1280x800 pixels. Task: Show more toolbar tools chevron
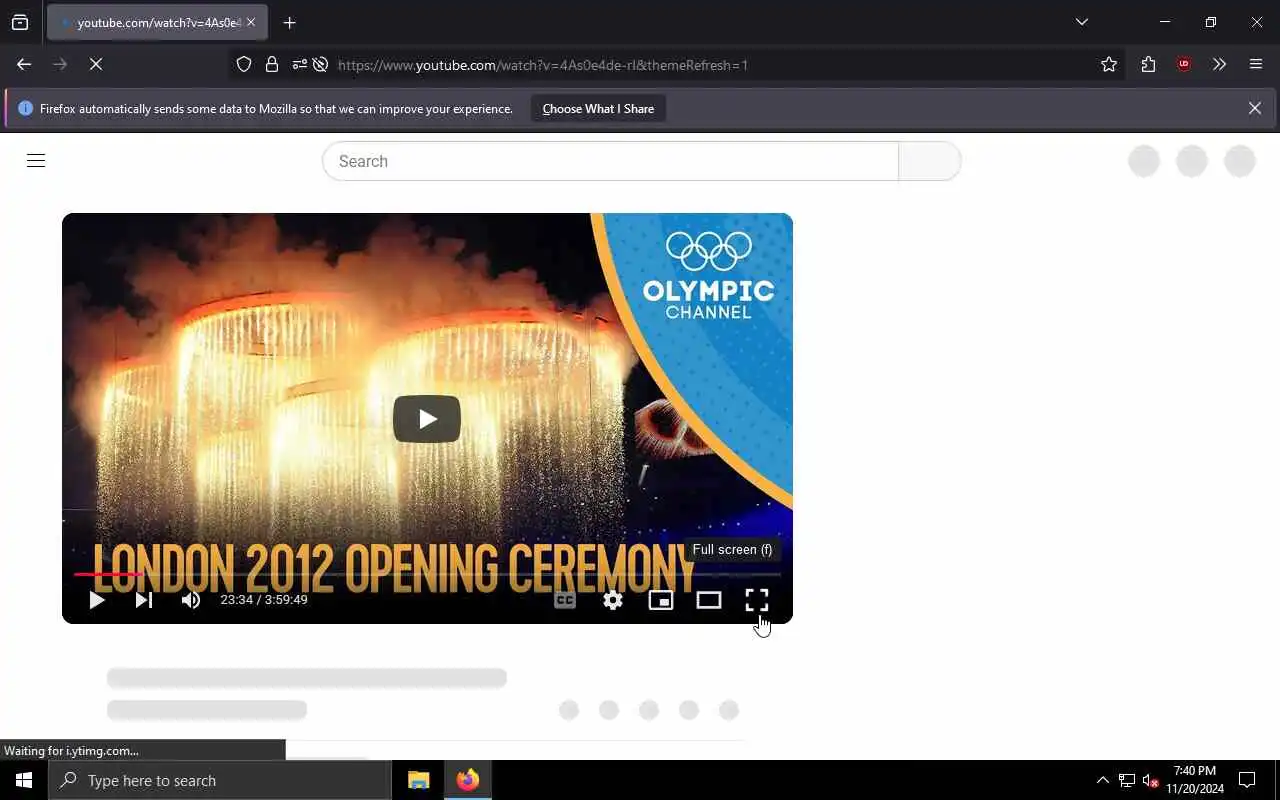1219,64
